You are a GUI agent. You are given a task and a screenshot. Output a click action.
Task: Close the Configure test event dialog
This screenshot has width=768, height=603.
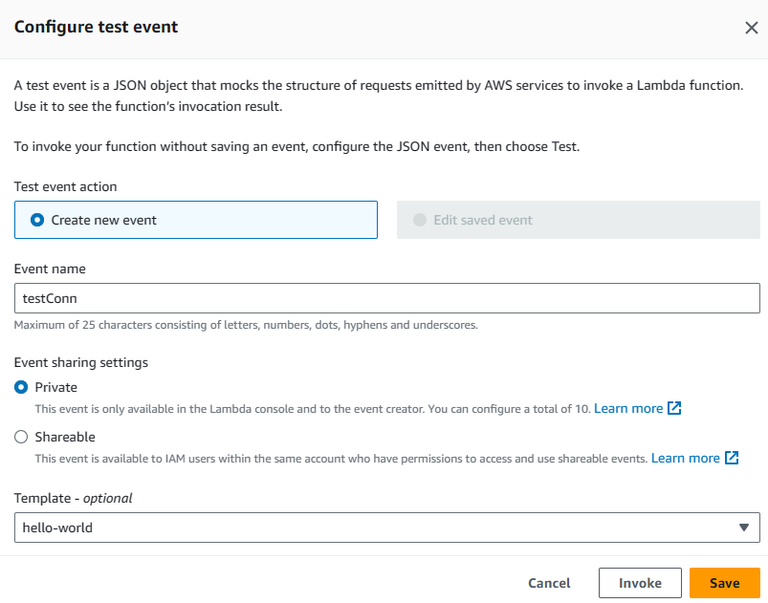pyautogui.click(x=751, y=28)
